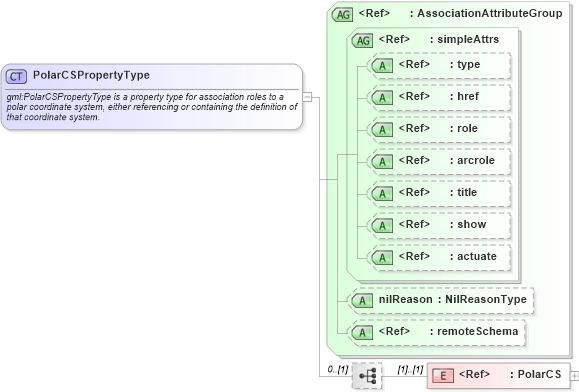Select the type attribute label

point(469,65)
